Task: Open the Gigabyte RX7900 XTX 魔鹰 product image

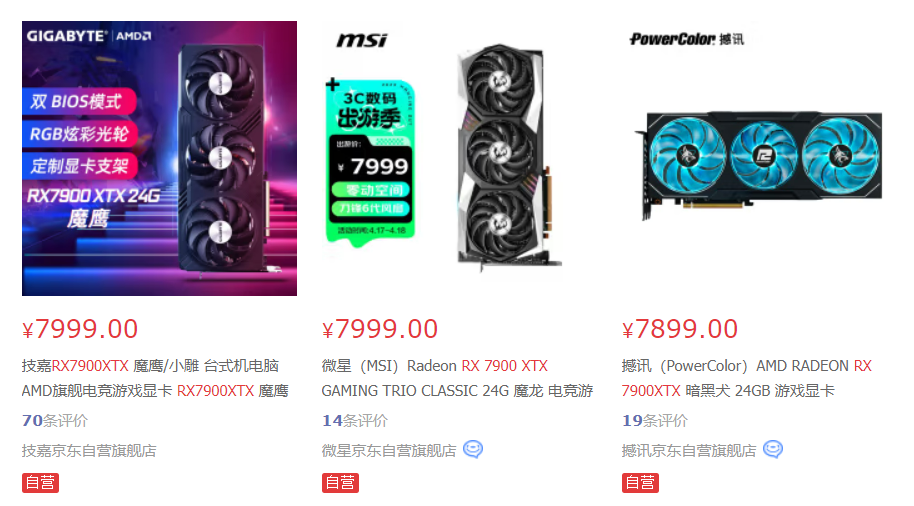Action: point(159,159)
